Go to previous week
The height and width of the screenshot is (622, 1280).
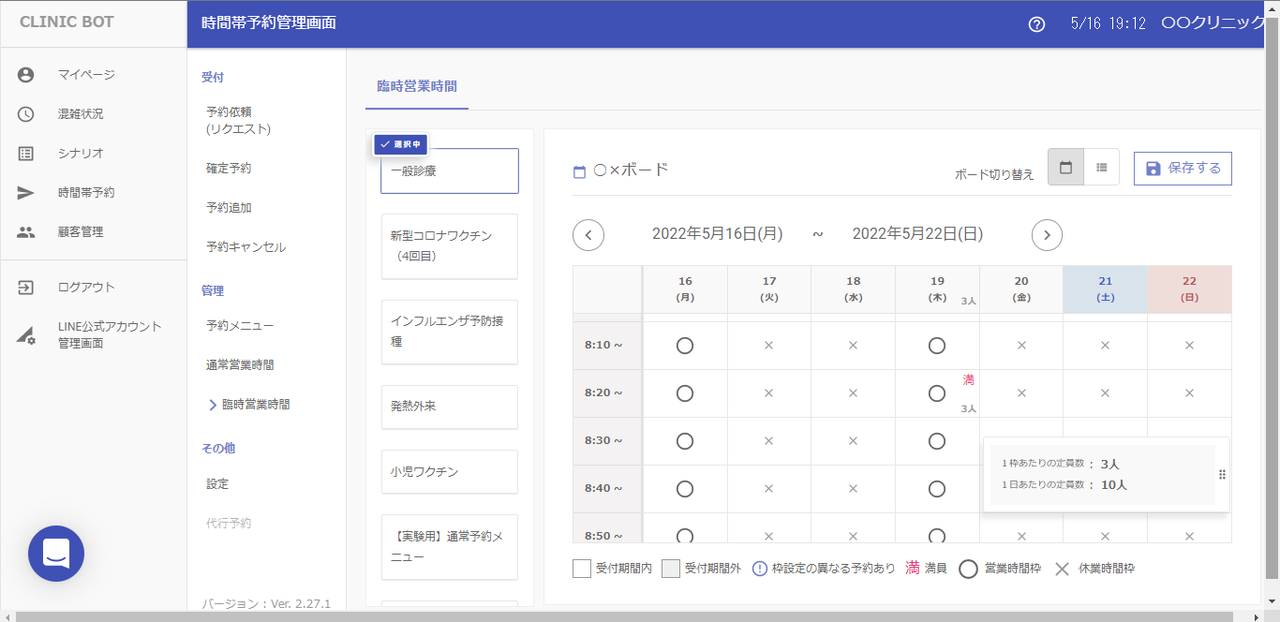(588, 235)
